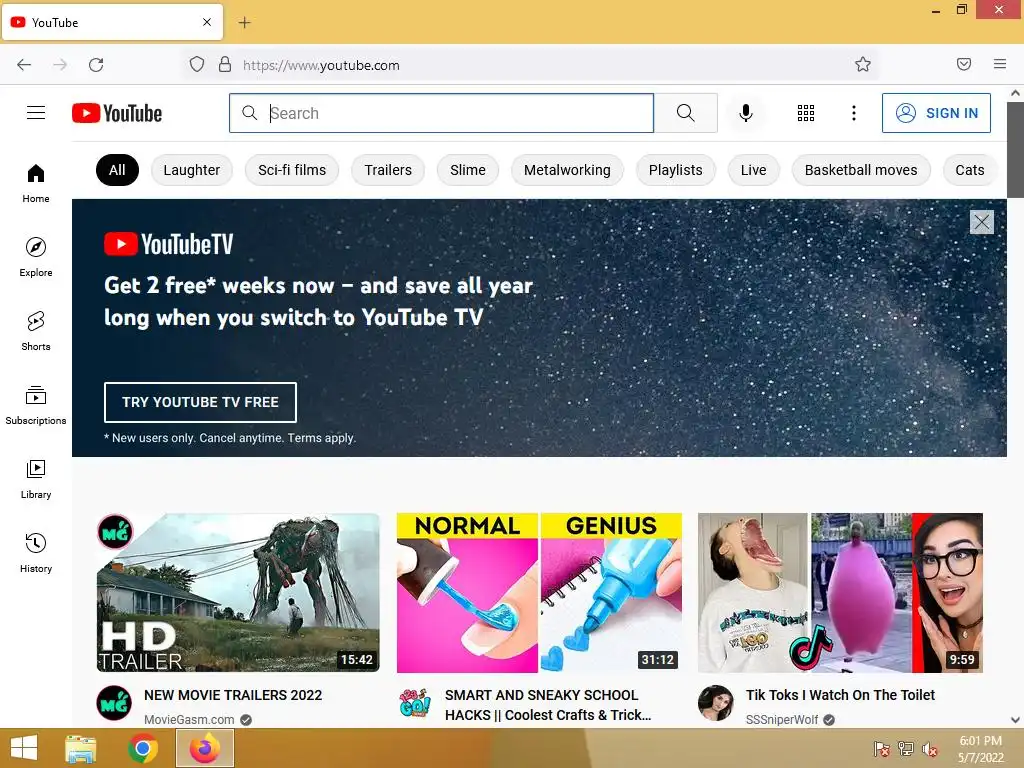Open the Windows Start button

(24, 748)
